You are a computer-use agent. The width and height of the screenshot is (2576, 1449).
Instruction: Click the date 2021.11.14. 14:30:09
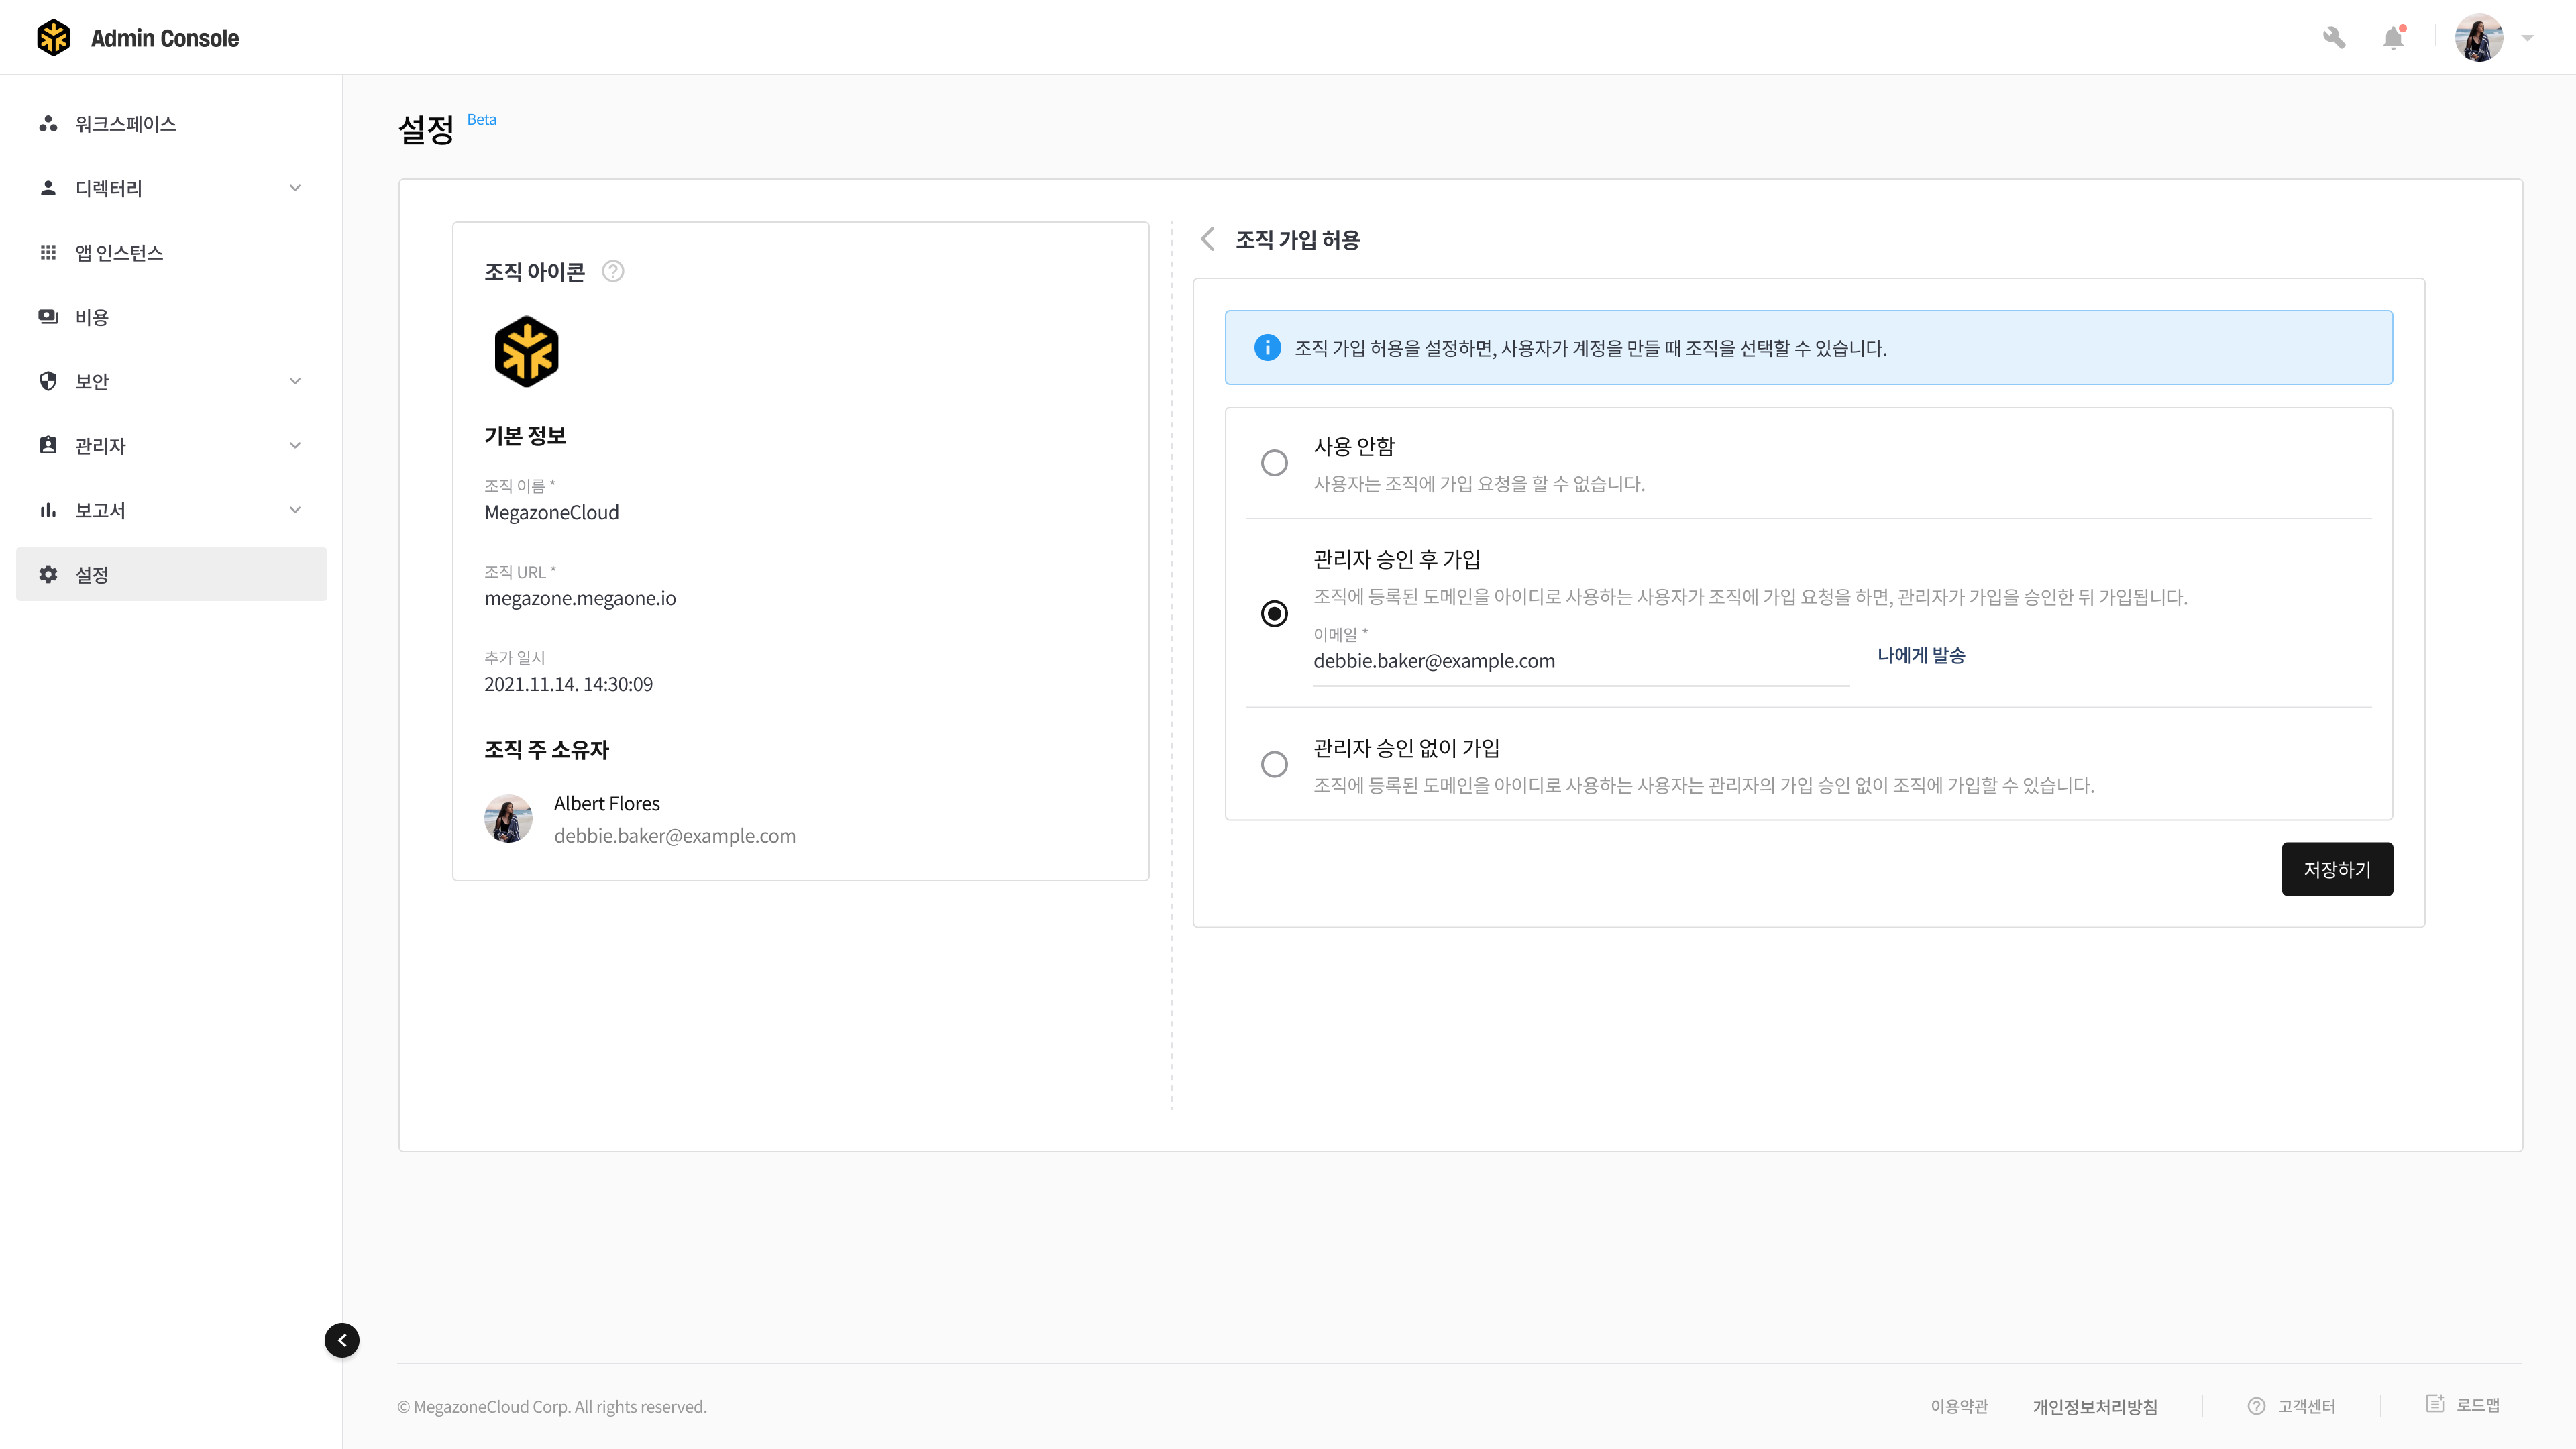568,684
